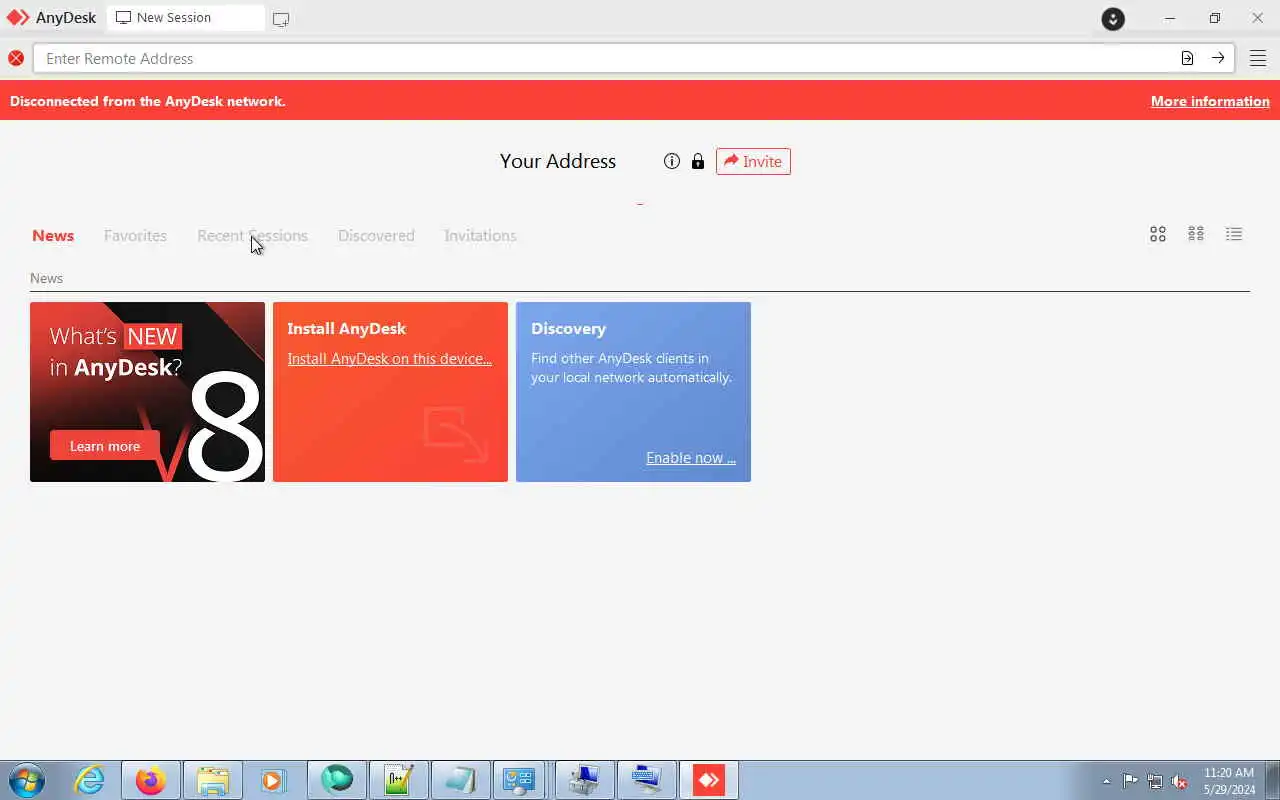The image size is (1280, 800).
Task: Open the Windows Start button
Action: (x=26, y=780)
